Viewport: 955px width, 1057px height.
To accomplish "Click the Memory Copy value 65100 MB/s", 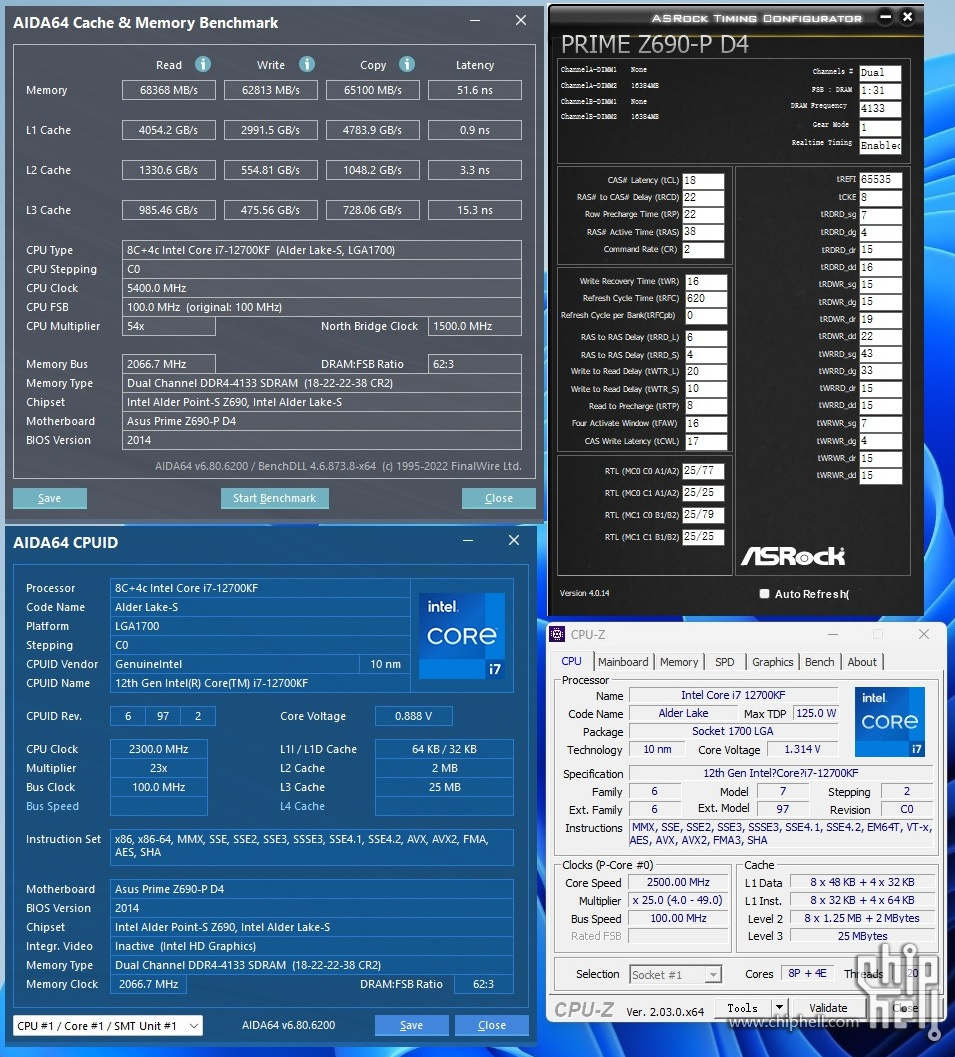I will [x=373, y=90].
